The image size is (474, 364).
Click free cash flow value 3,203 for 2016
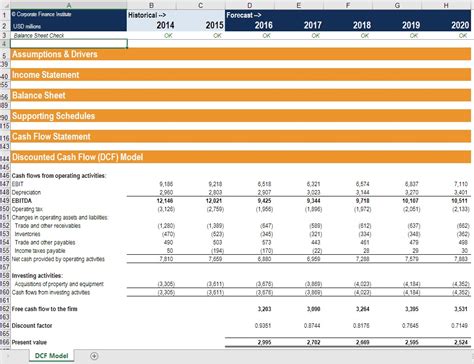264,309
